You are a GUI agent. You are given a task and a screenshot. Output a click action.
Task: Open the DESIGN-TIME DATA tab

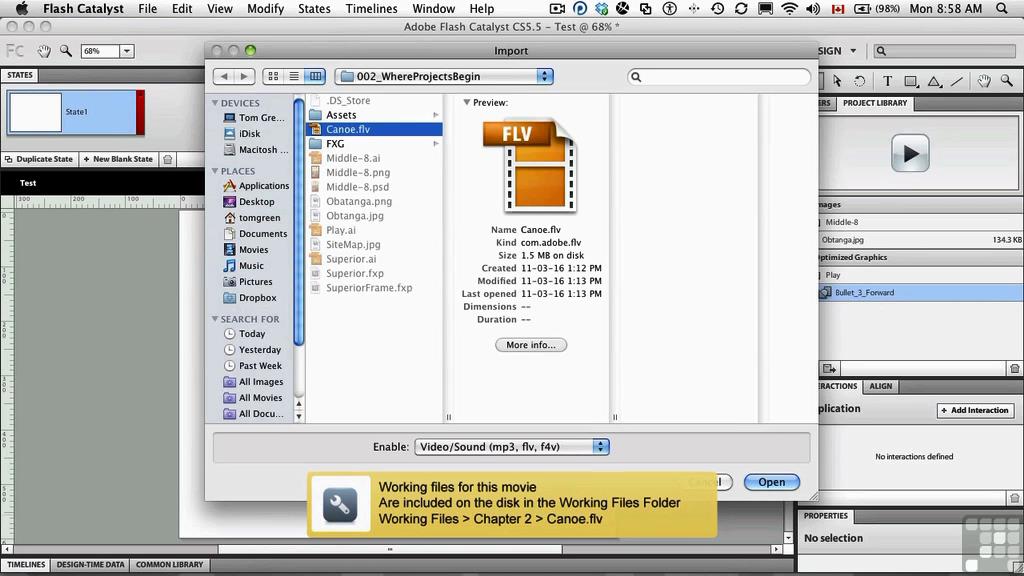pos(90,564)
